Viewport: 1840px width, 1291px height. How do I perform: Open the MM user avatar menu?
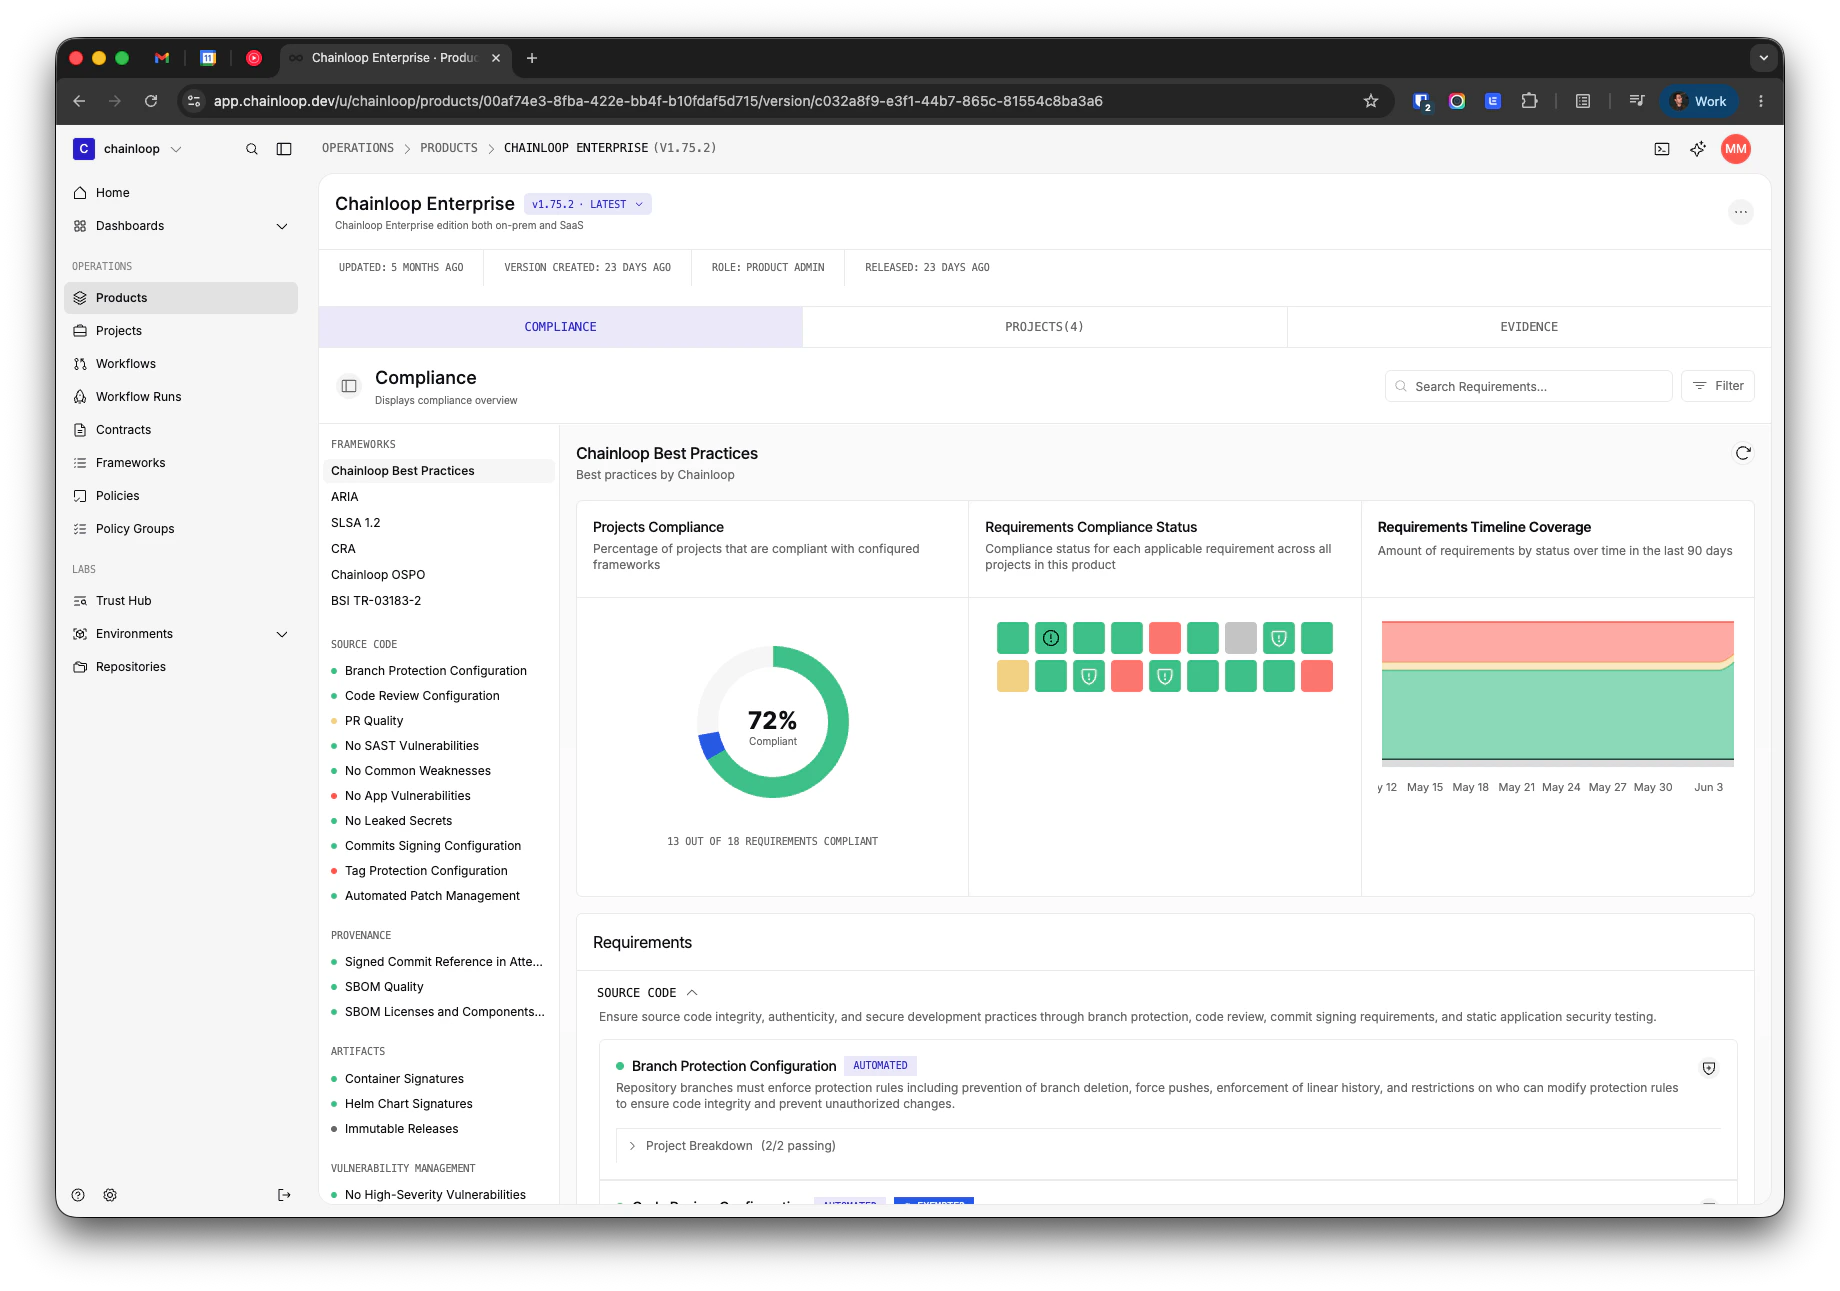pos(1736,149)
